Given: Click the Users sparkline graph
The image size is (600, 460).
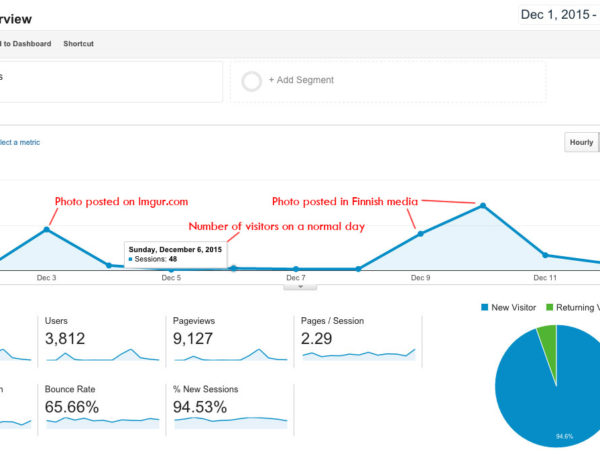Looking at the screenshot, I should point(102,355).
